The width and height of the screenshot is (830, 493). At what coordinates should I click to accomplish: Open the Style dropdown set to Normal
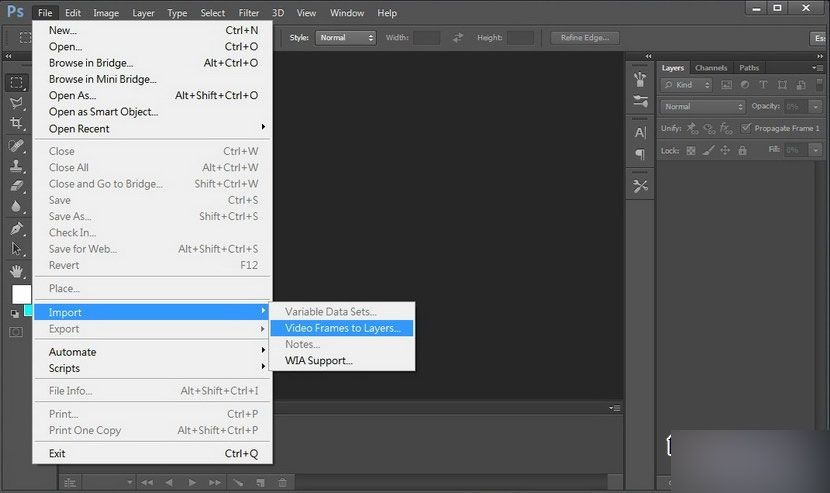coord(346,38)
